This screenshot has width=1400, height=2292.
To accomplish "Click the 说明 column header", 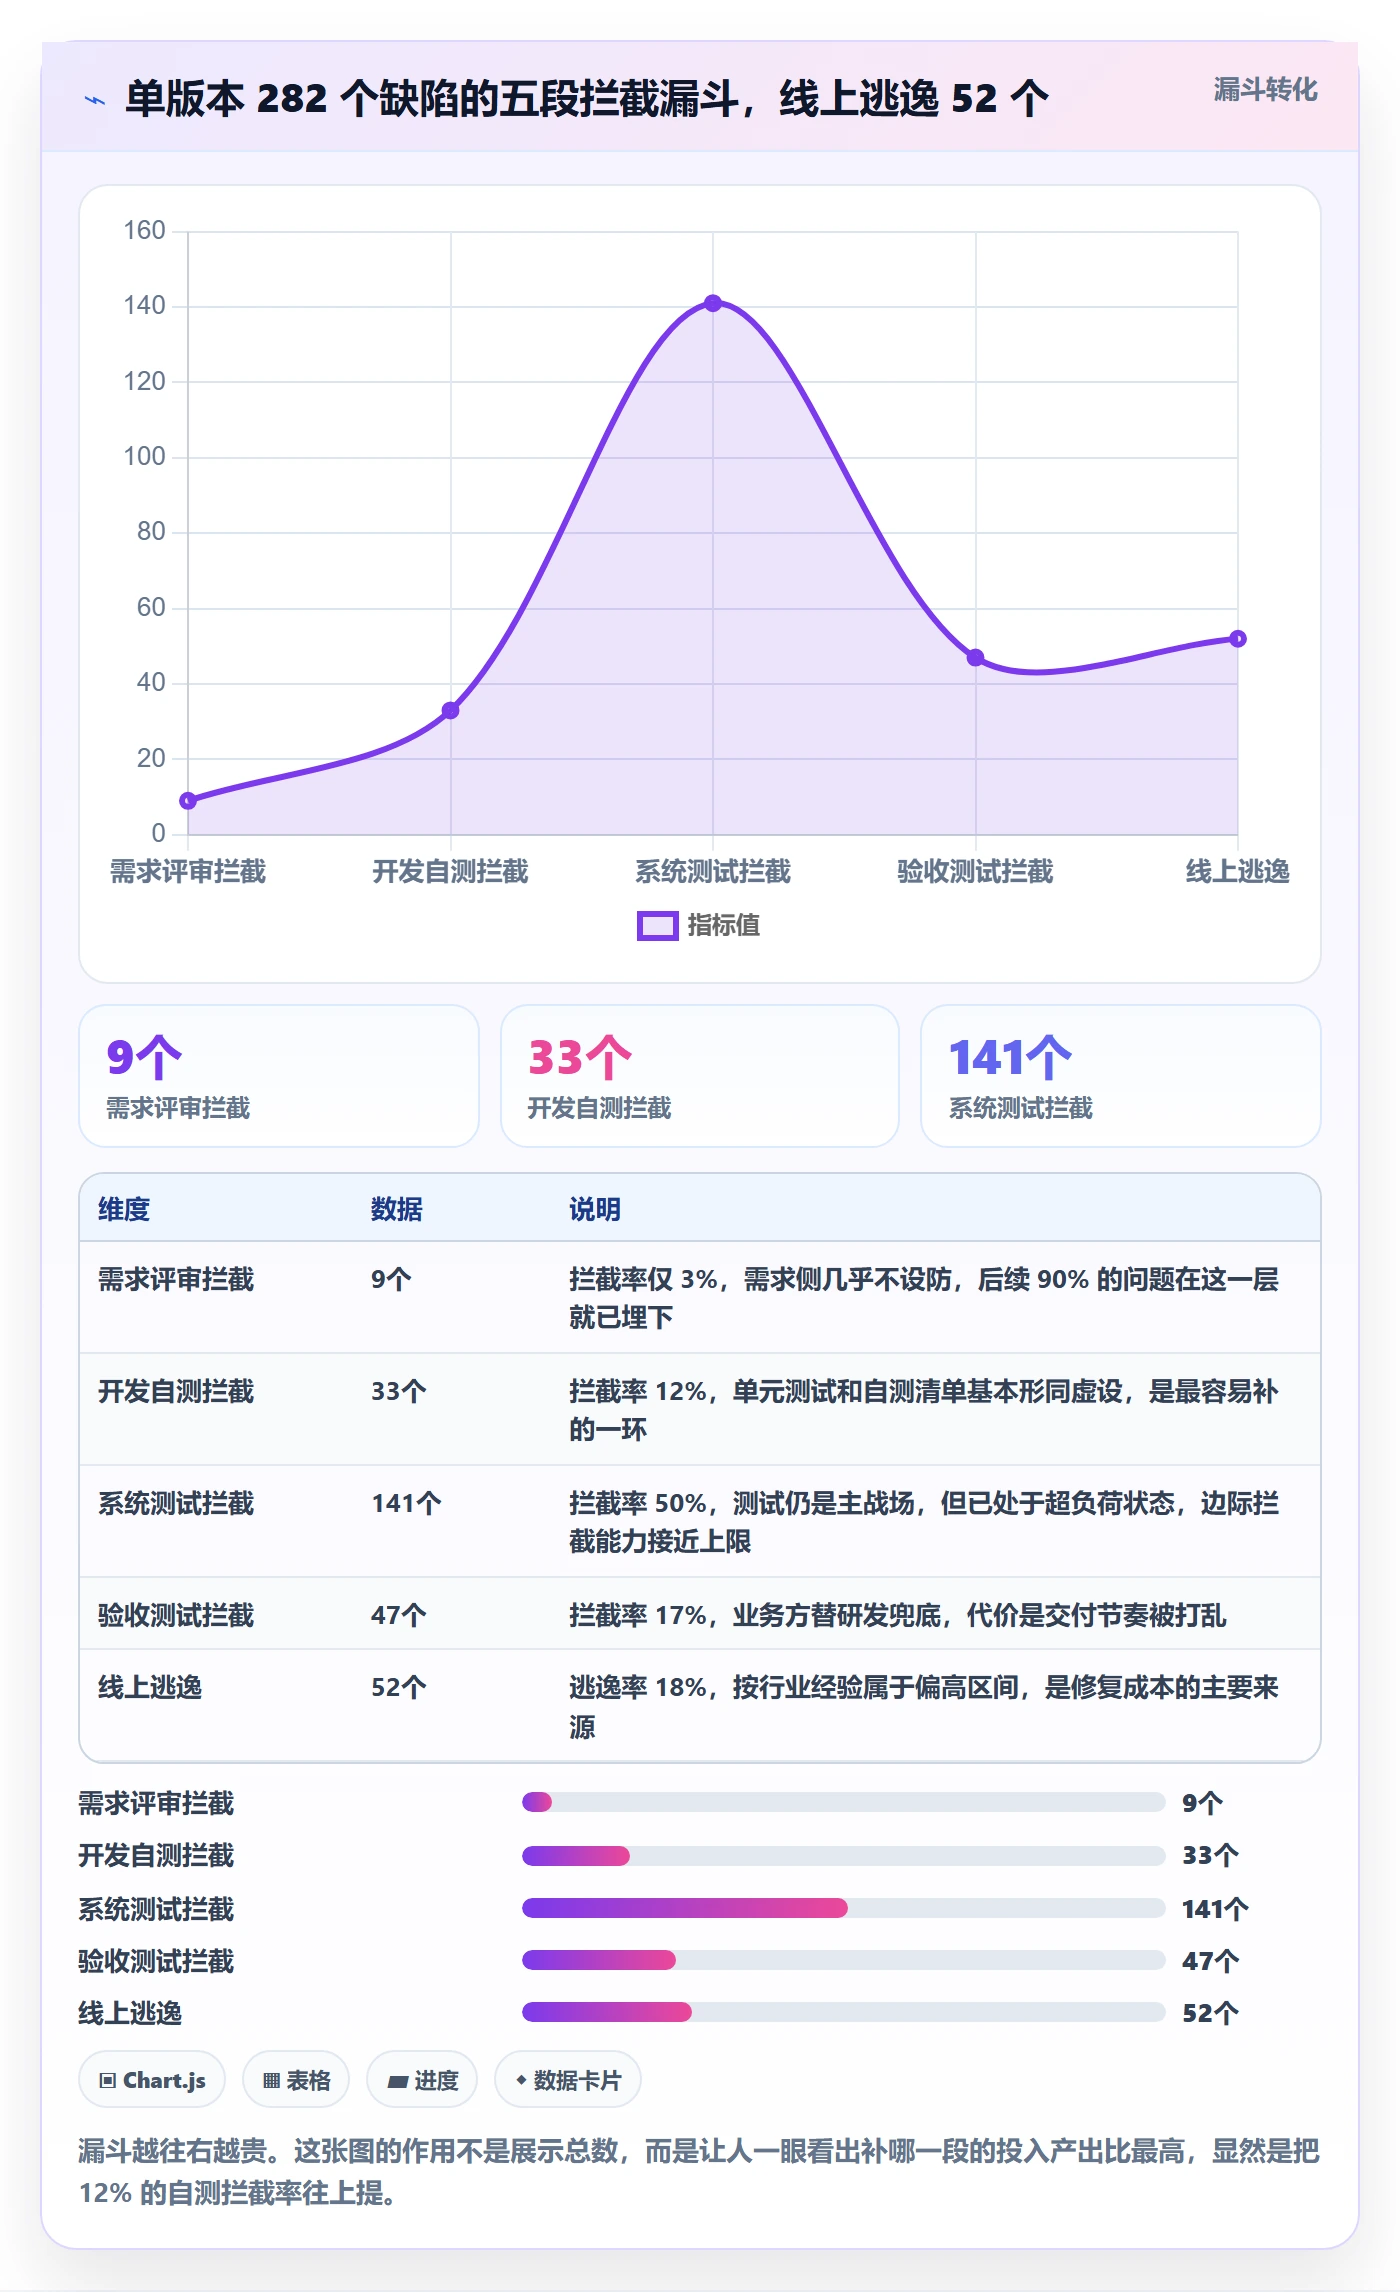I will pyautogui.click(x=595, y=1209).
